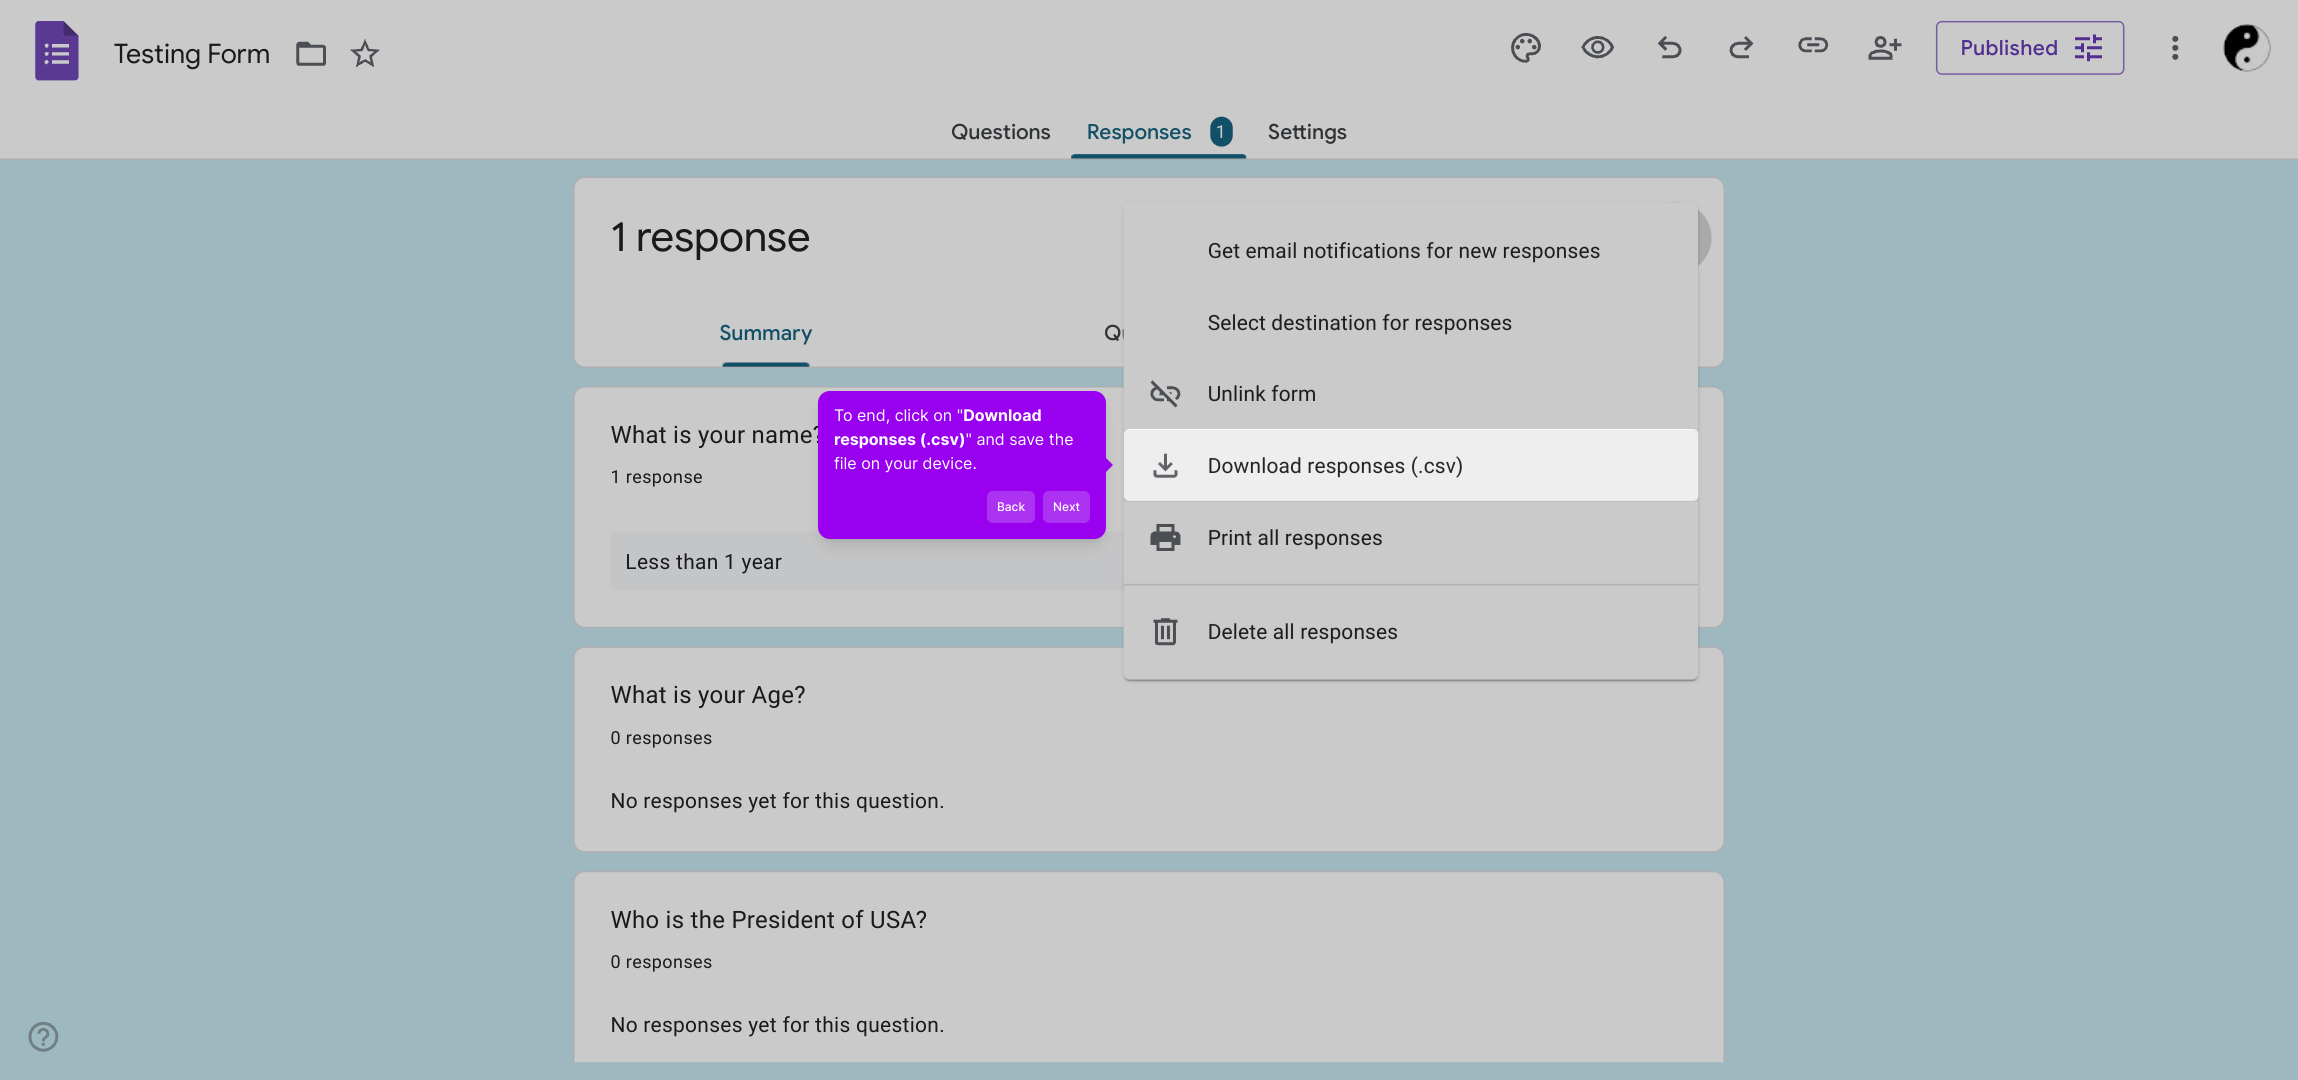Copy the responder link icon
This screenshot has width=2298, height=1080.
[x=1813, y=46]
